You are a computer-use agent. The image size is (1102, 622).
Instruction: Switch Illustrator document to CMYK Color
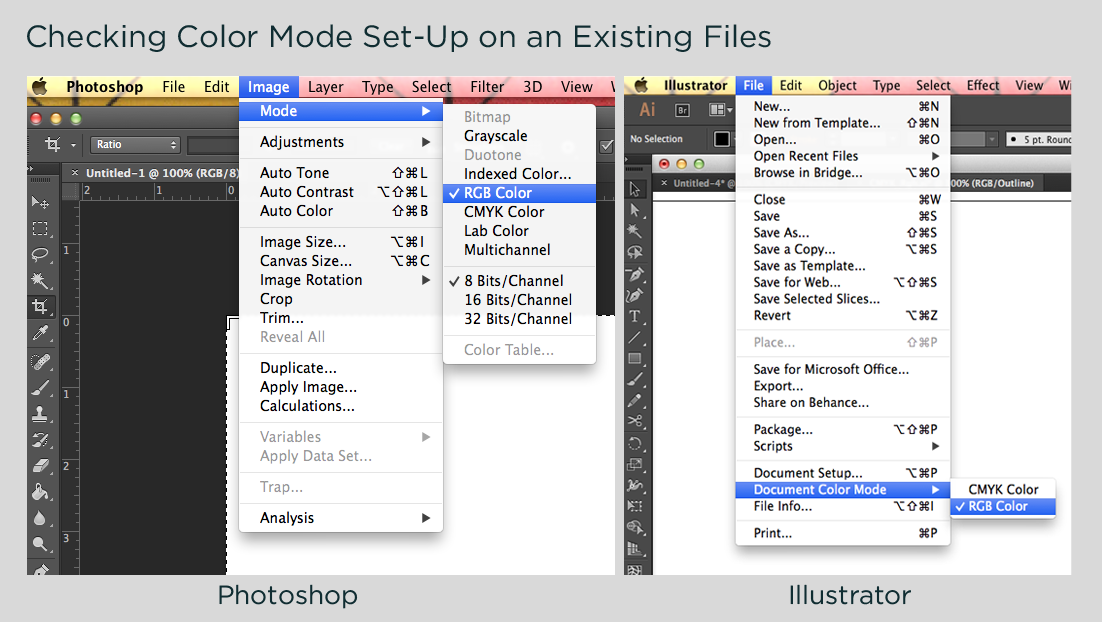[x=1003, y=489]
